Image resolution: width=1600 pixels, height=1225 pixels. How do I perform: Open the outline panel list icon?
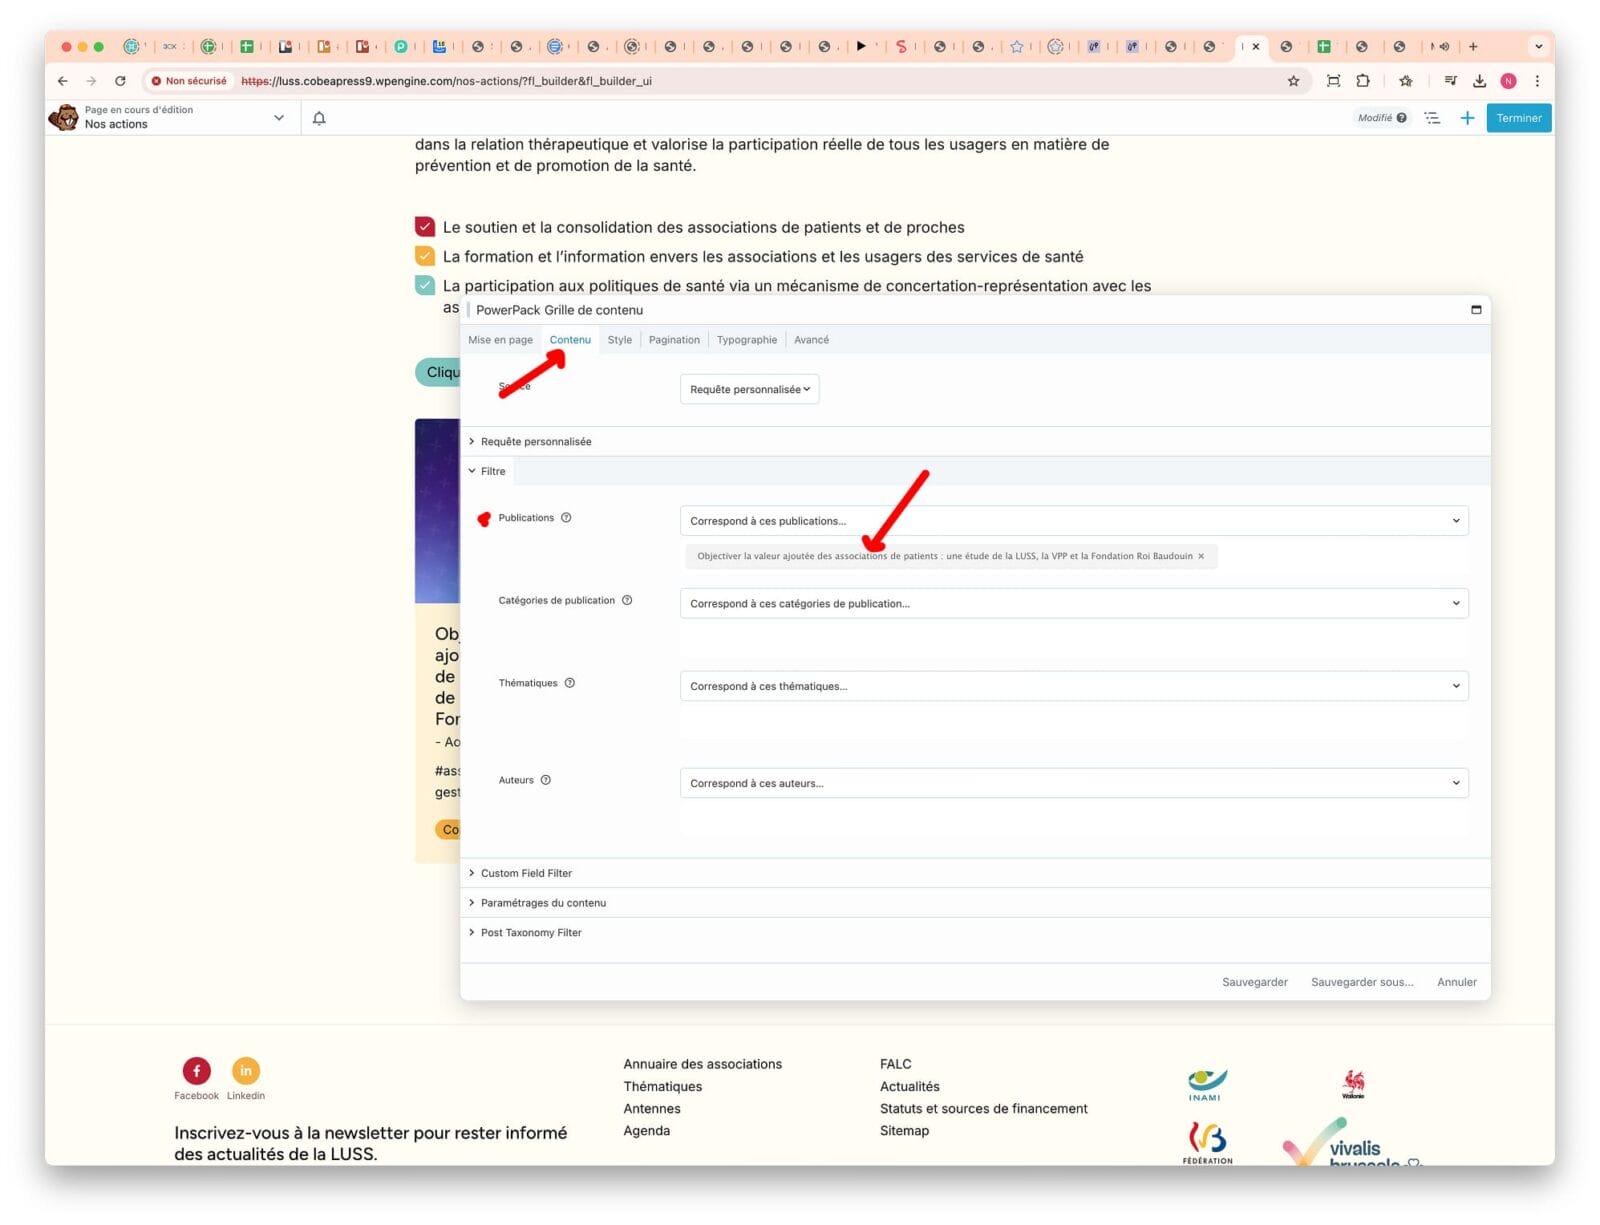click(x=1432, y=118)
